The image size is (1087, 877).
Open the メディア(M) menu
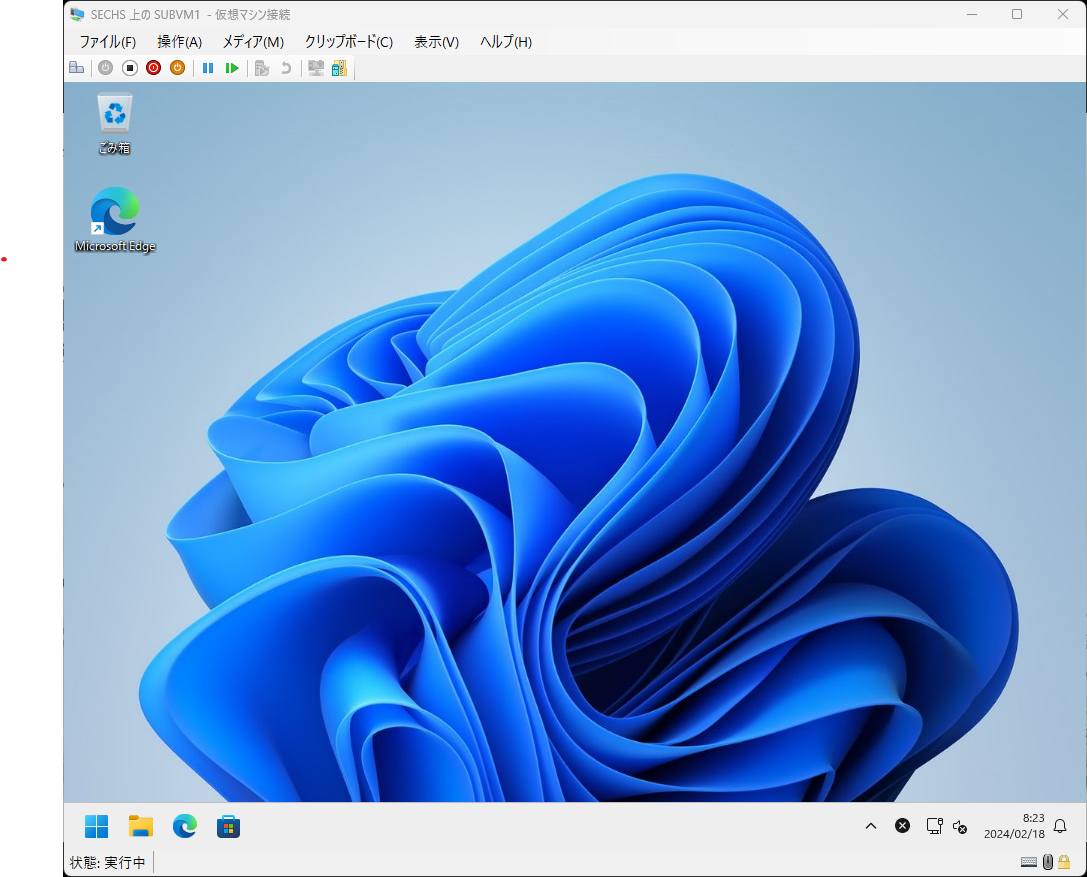coord(253,42)
